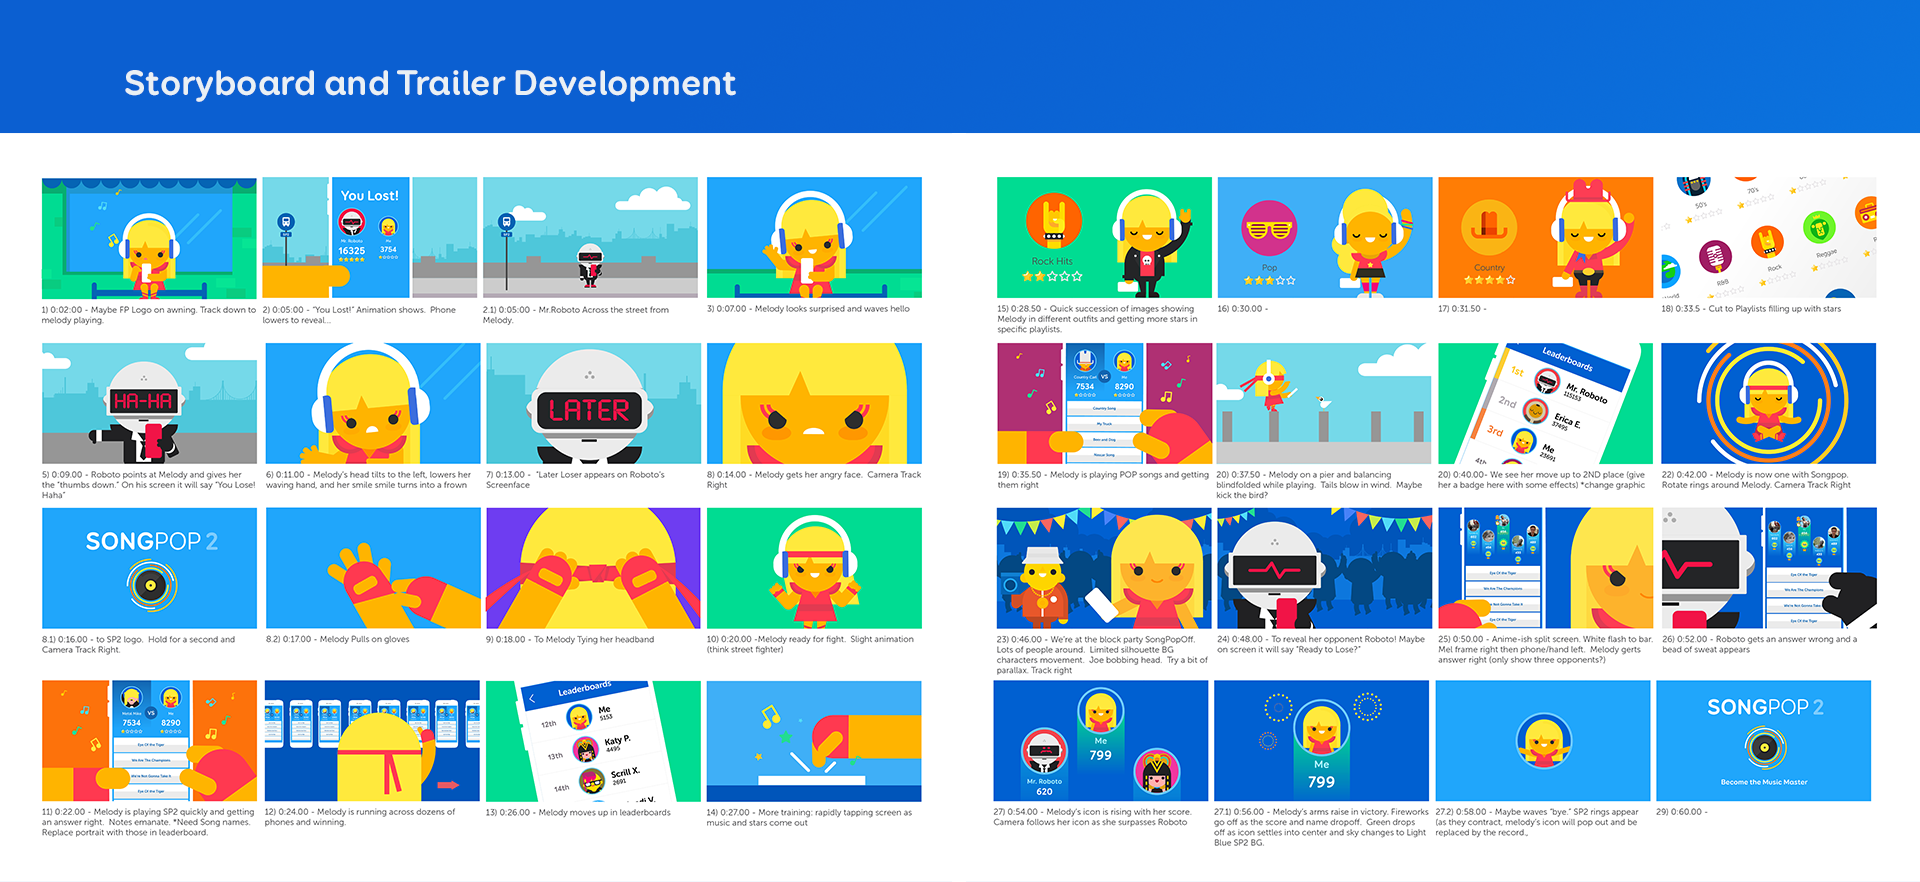1920x882 pixels.
Task: Select frame 6 Melody head tilt
Action: coord(373,403)
